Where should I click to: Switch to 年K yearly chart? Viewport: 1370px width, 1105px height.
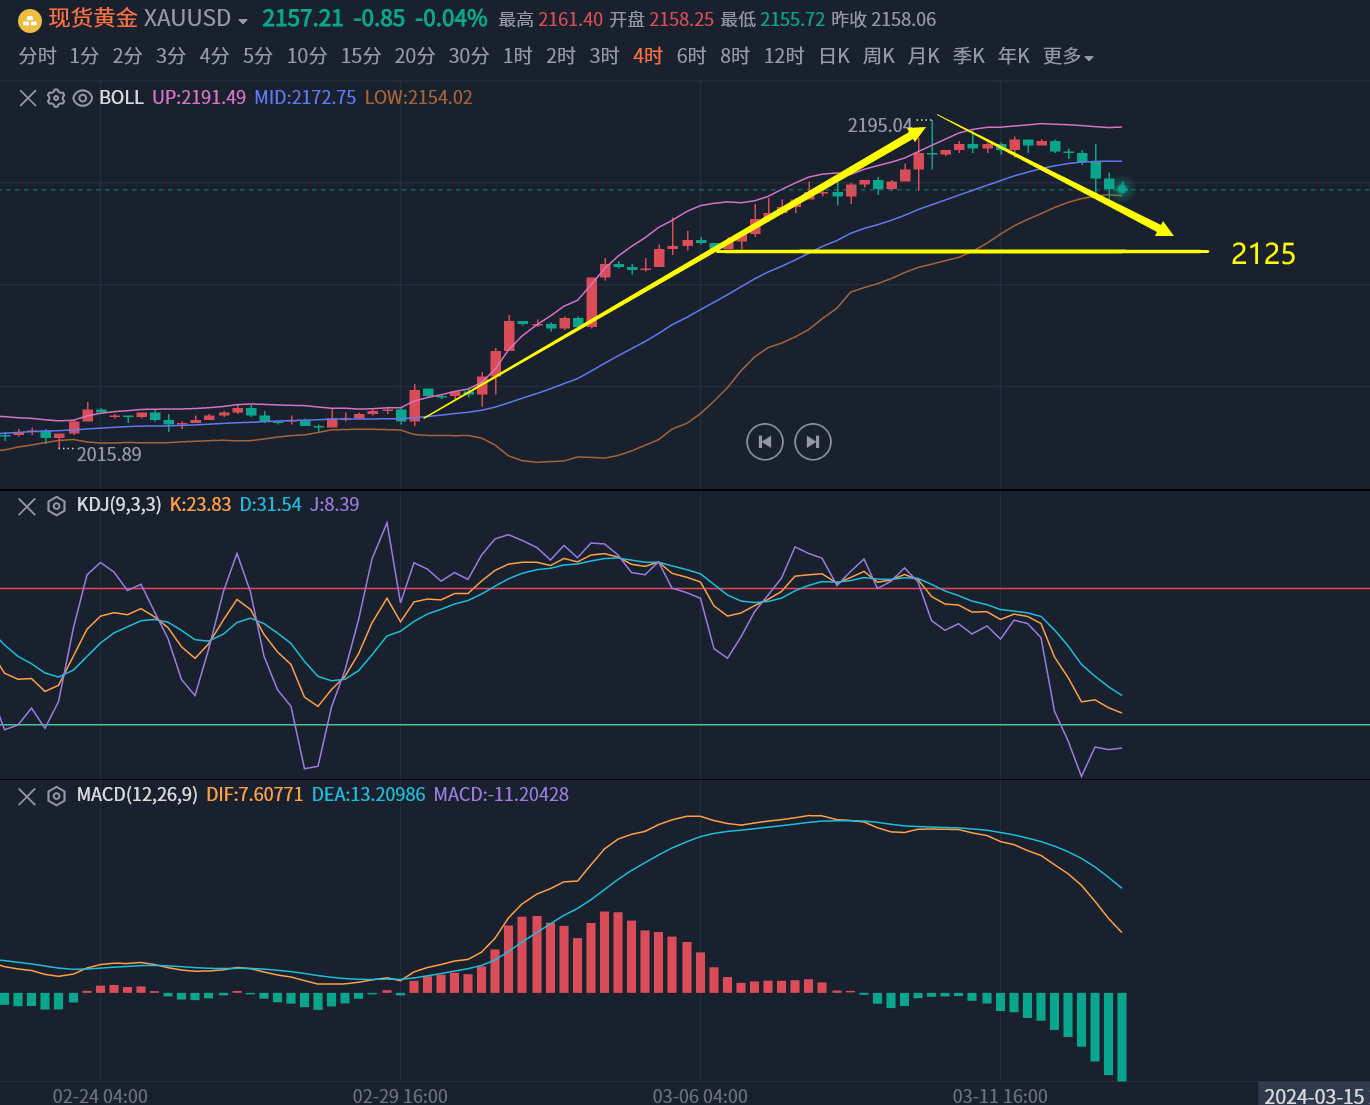[1014, 56]
